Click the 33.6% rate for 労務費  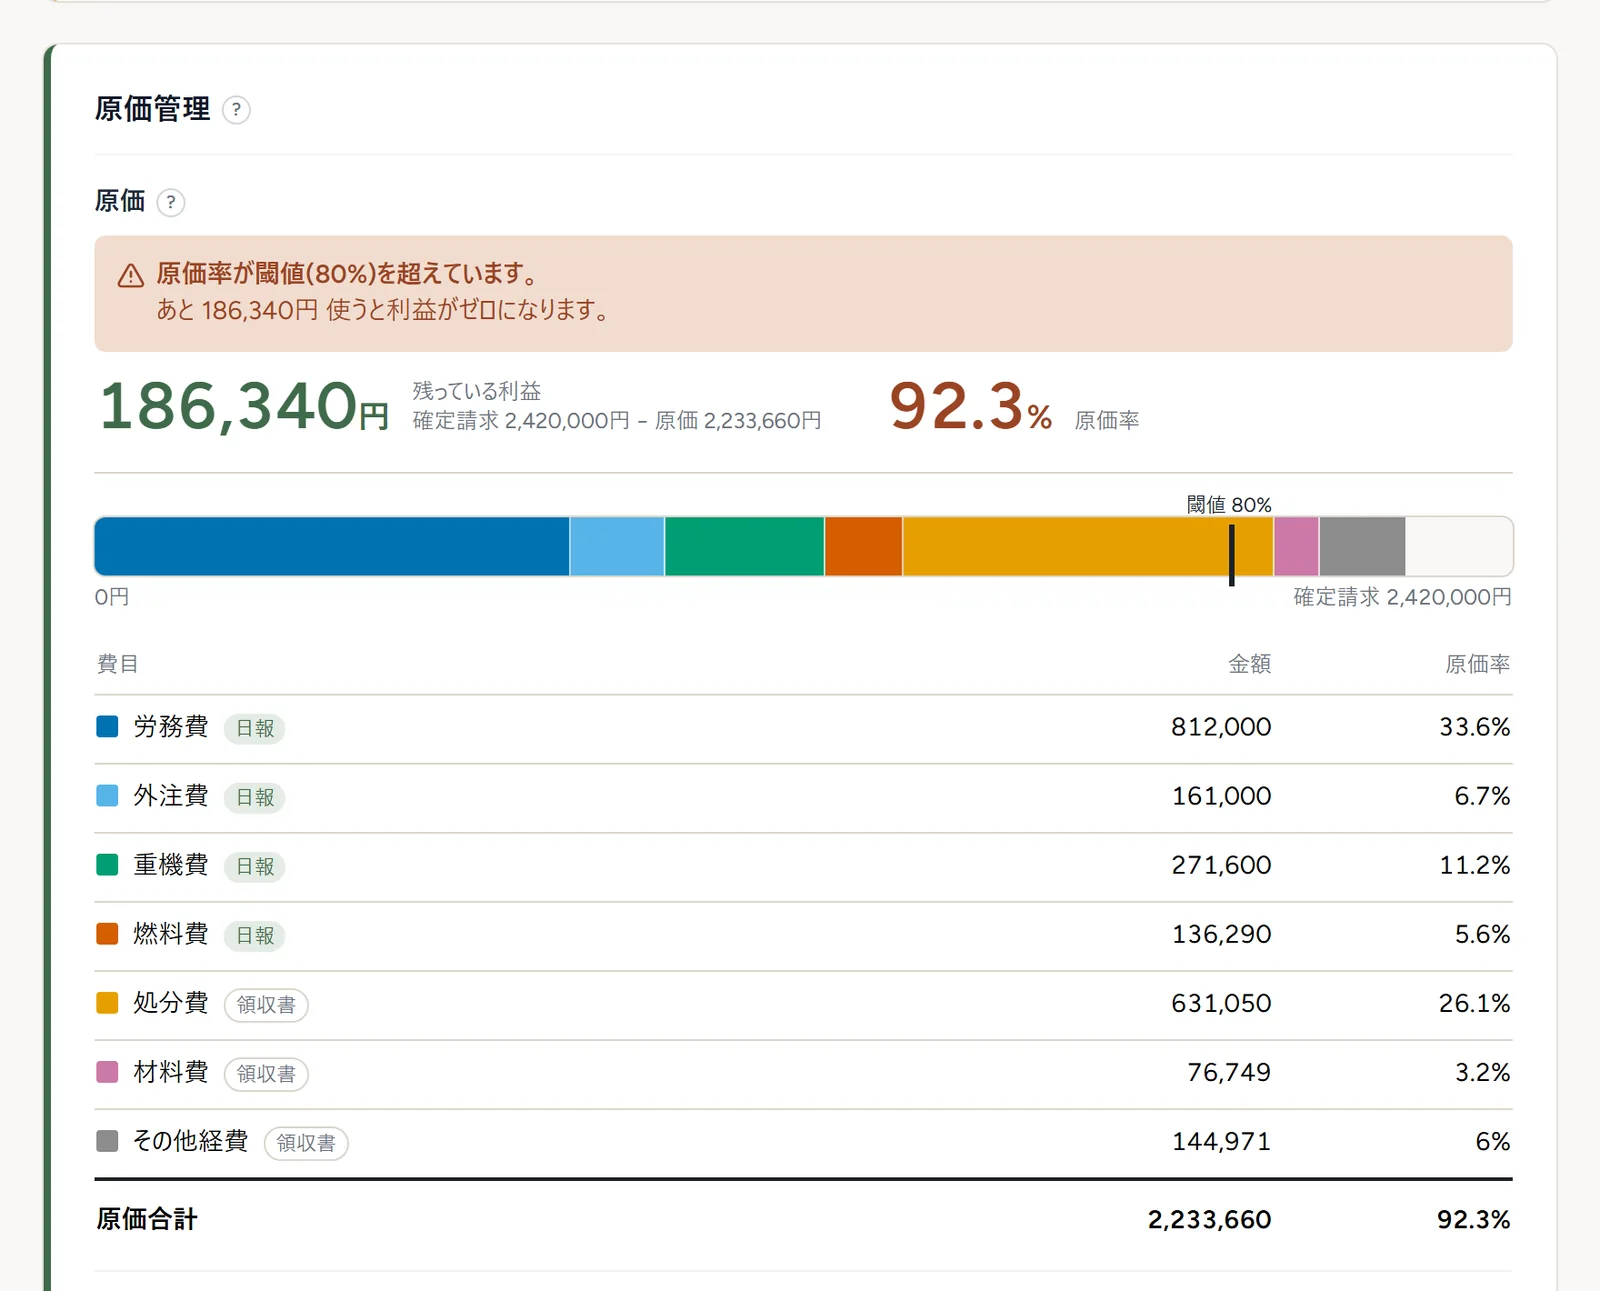coord(1475,727)
